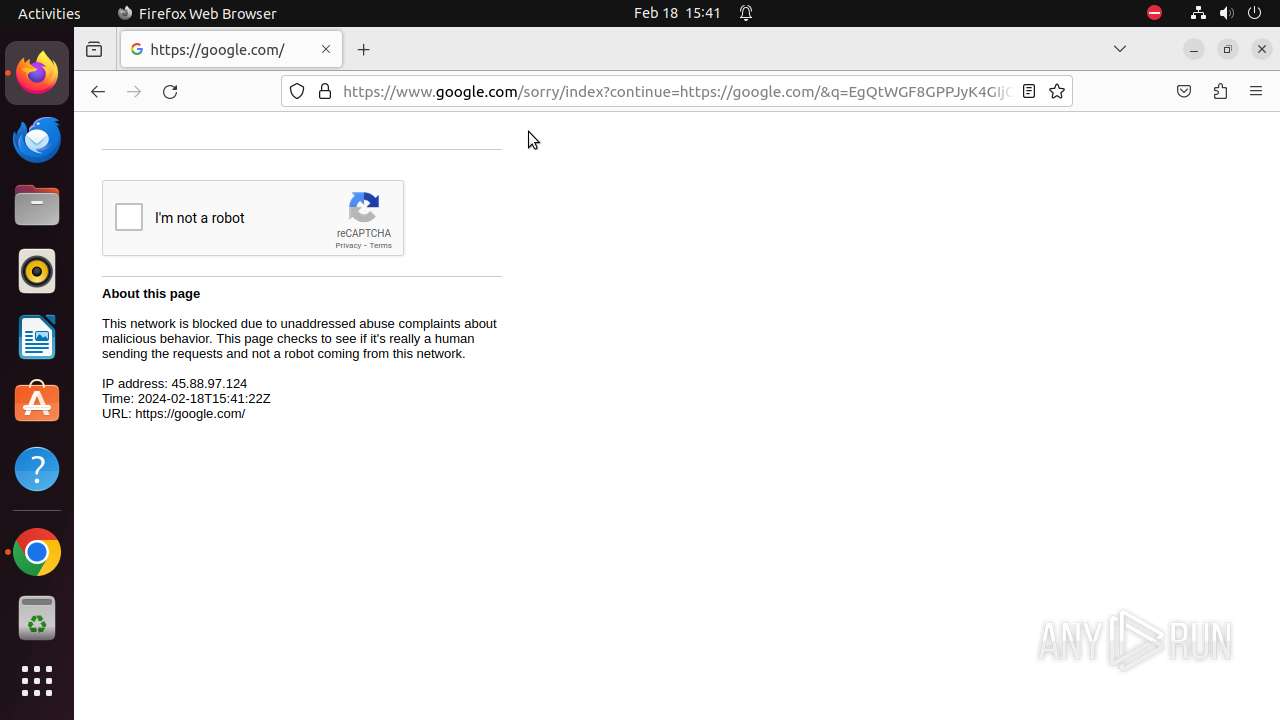Open the Trash in the dock

[x=37, y=618]
